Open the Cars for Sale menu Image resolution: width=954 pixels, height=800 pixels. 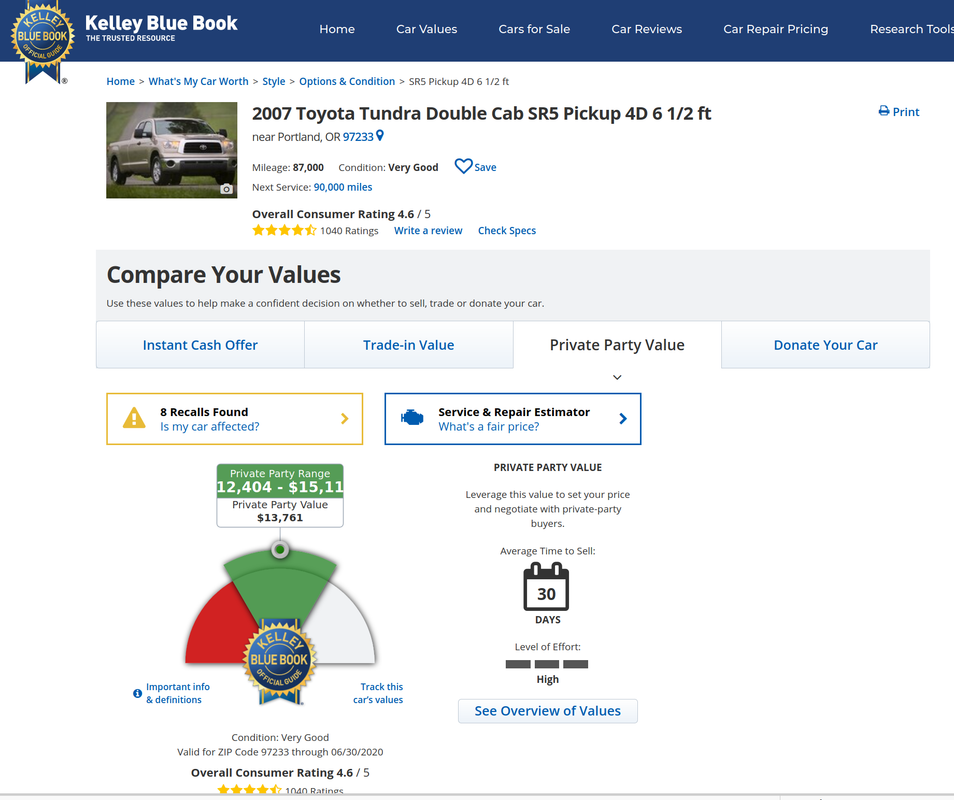coord(534,29)
